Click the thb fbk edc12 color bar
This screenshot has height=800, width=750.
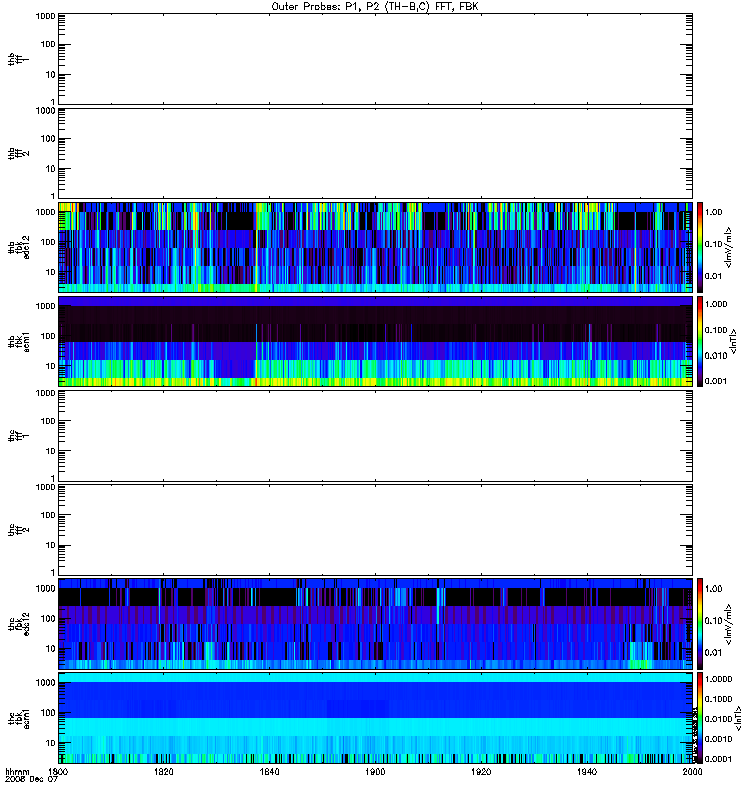pos(700,247)
